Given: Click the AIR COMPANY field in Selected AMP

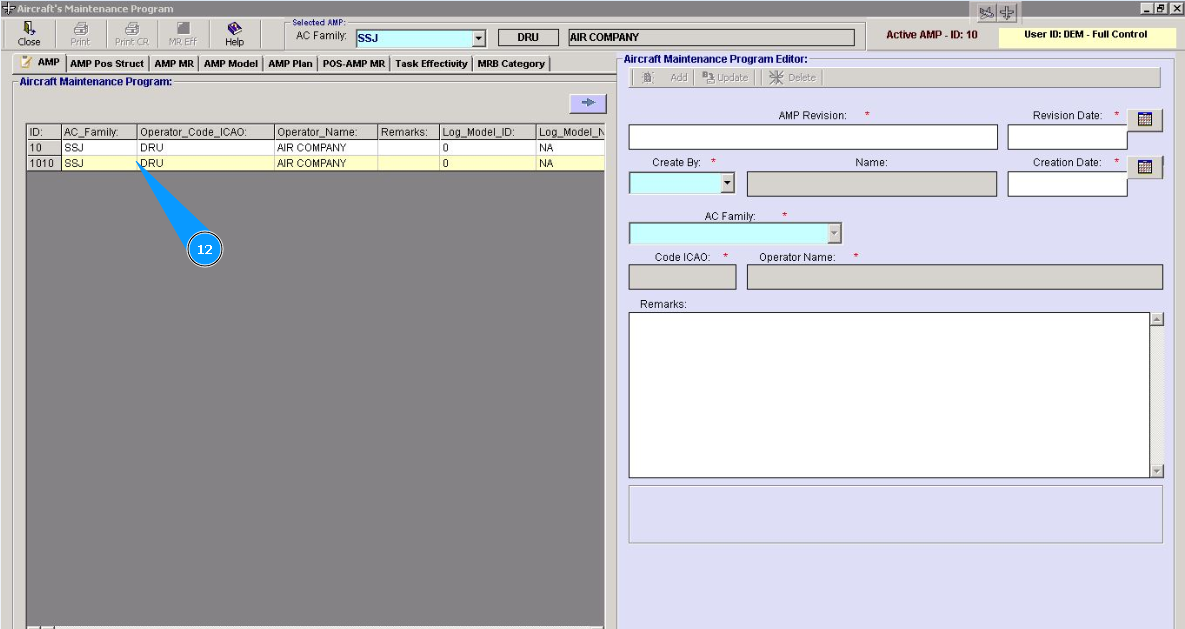Looking at the screenshot, I should click(x=711, y=37).
